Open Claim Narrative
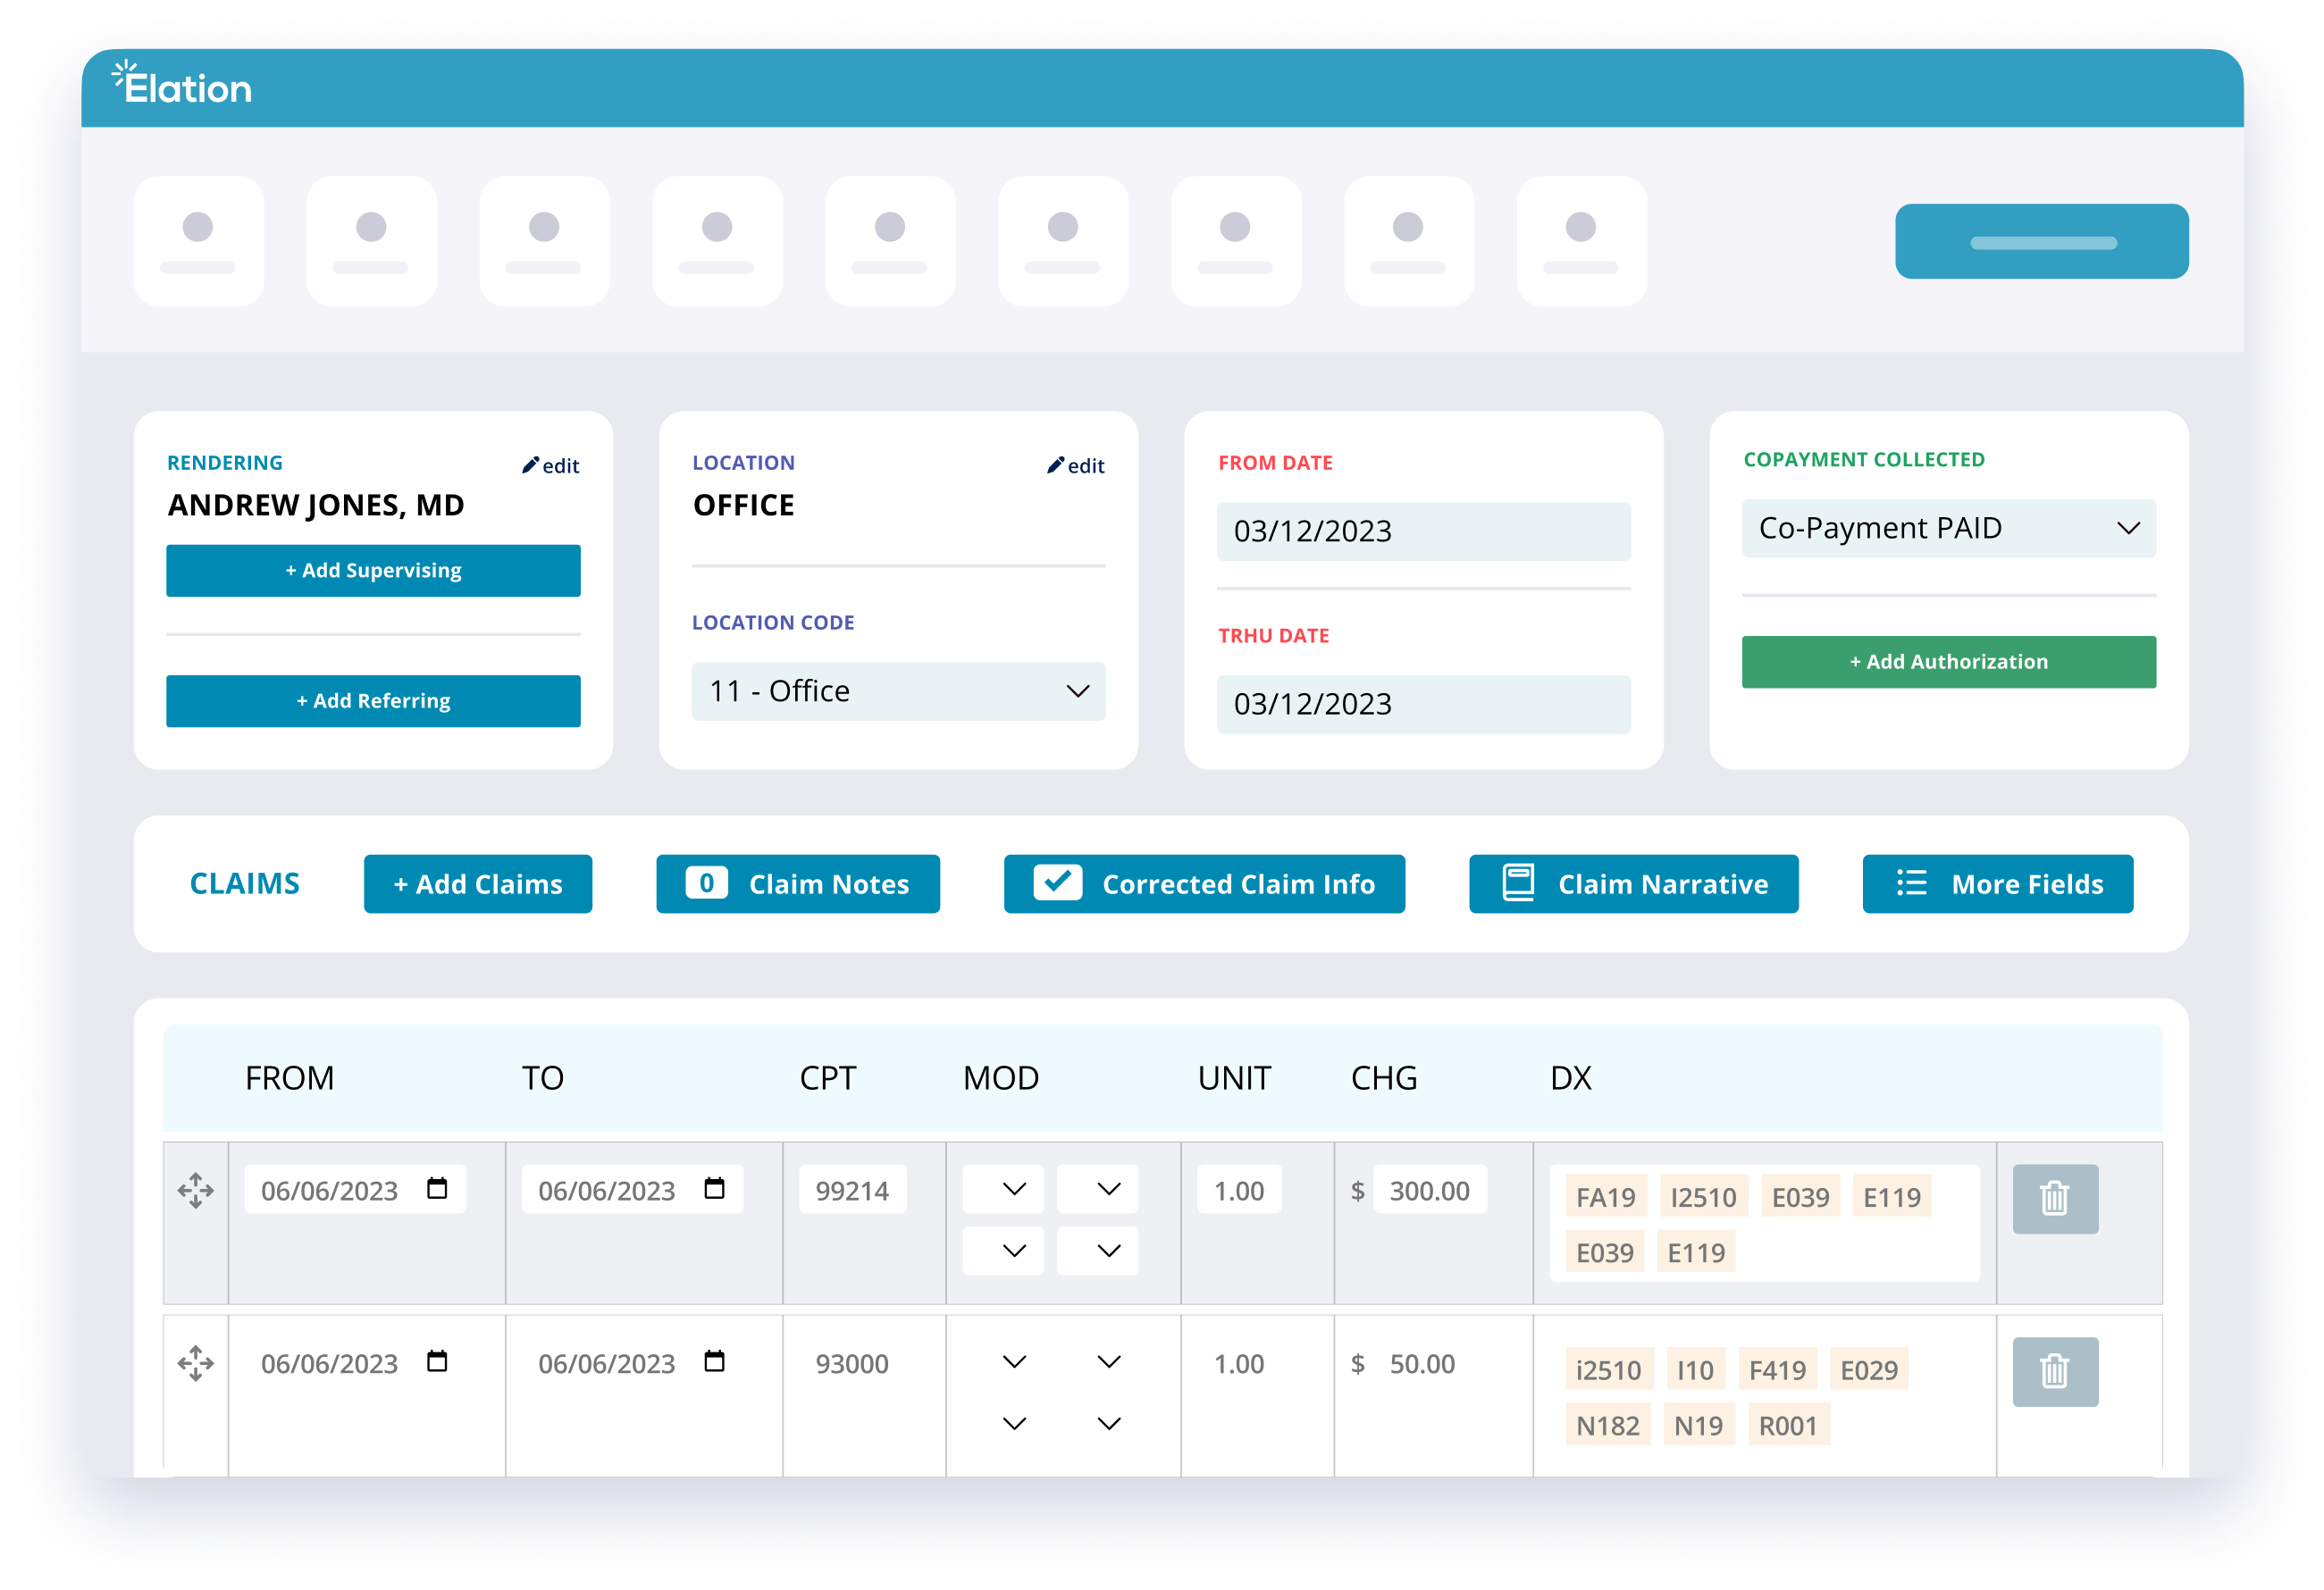The width and height of the screenshot is (2324, 1590). tap(1633, 884)
